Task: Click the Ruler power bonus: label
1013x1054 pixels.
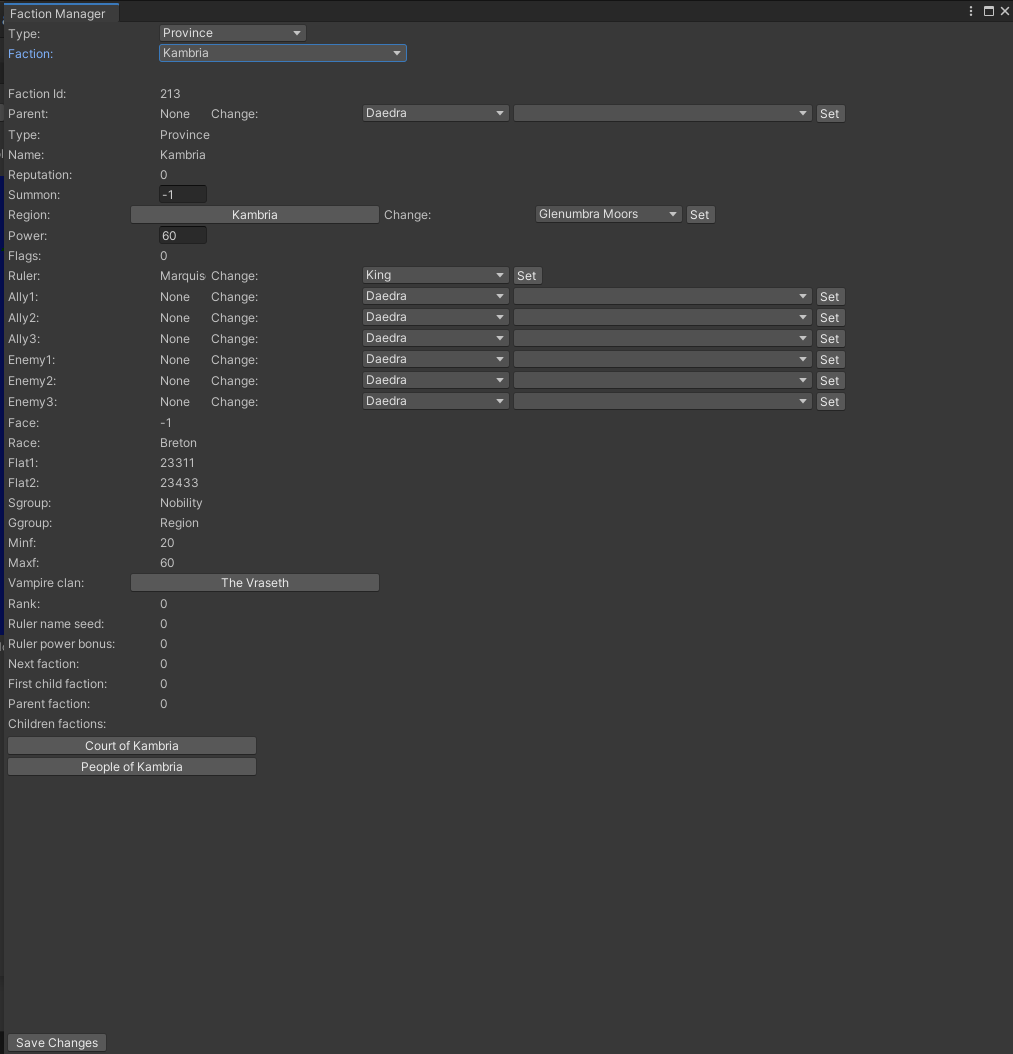Action: pyautogui.click(x=61, y=644)
